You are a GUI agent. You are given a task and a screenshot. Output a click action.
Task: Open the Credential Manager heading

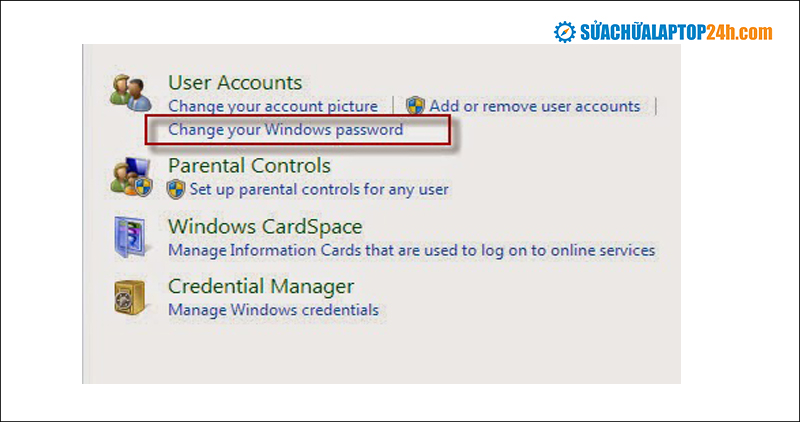click(x=261, y=287)
